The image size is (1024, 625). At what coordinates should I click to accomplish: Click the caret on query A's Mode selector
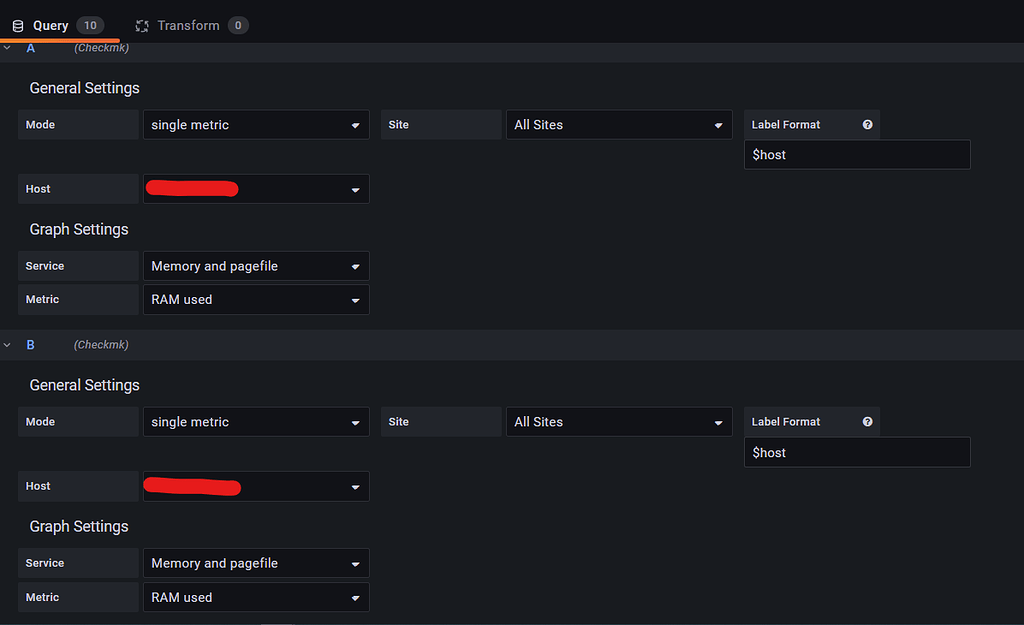point(355,124)
